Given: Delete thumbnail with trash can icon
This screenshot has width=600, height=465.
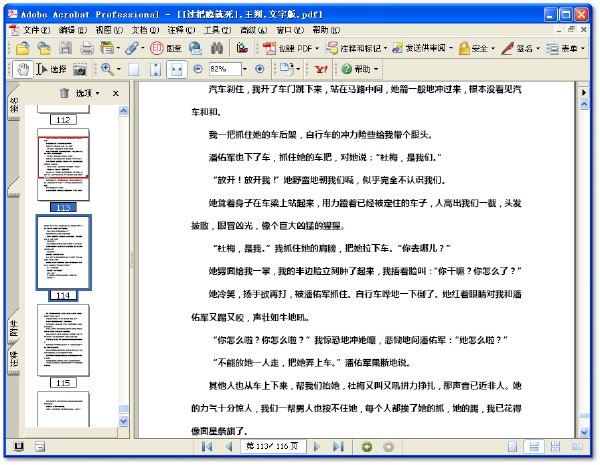Looking at the screenshot, I should [x=64, y=93].
